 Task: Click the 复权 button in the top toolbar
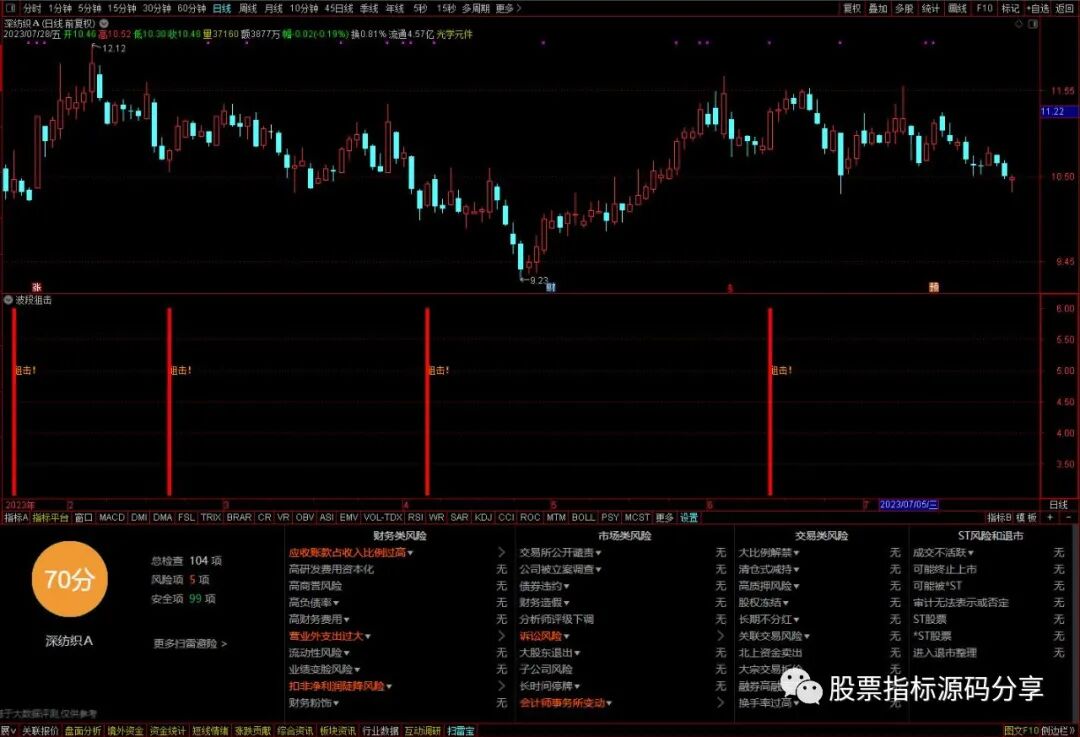(852, 8)
